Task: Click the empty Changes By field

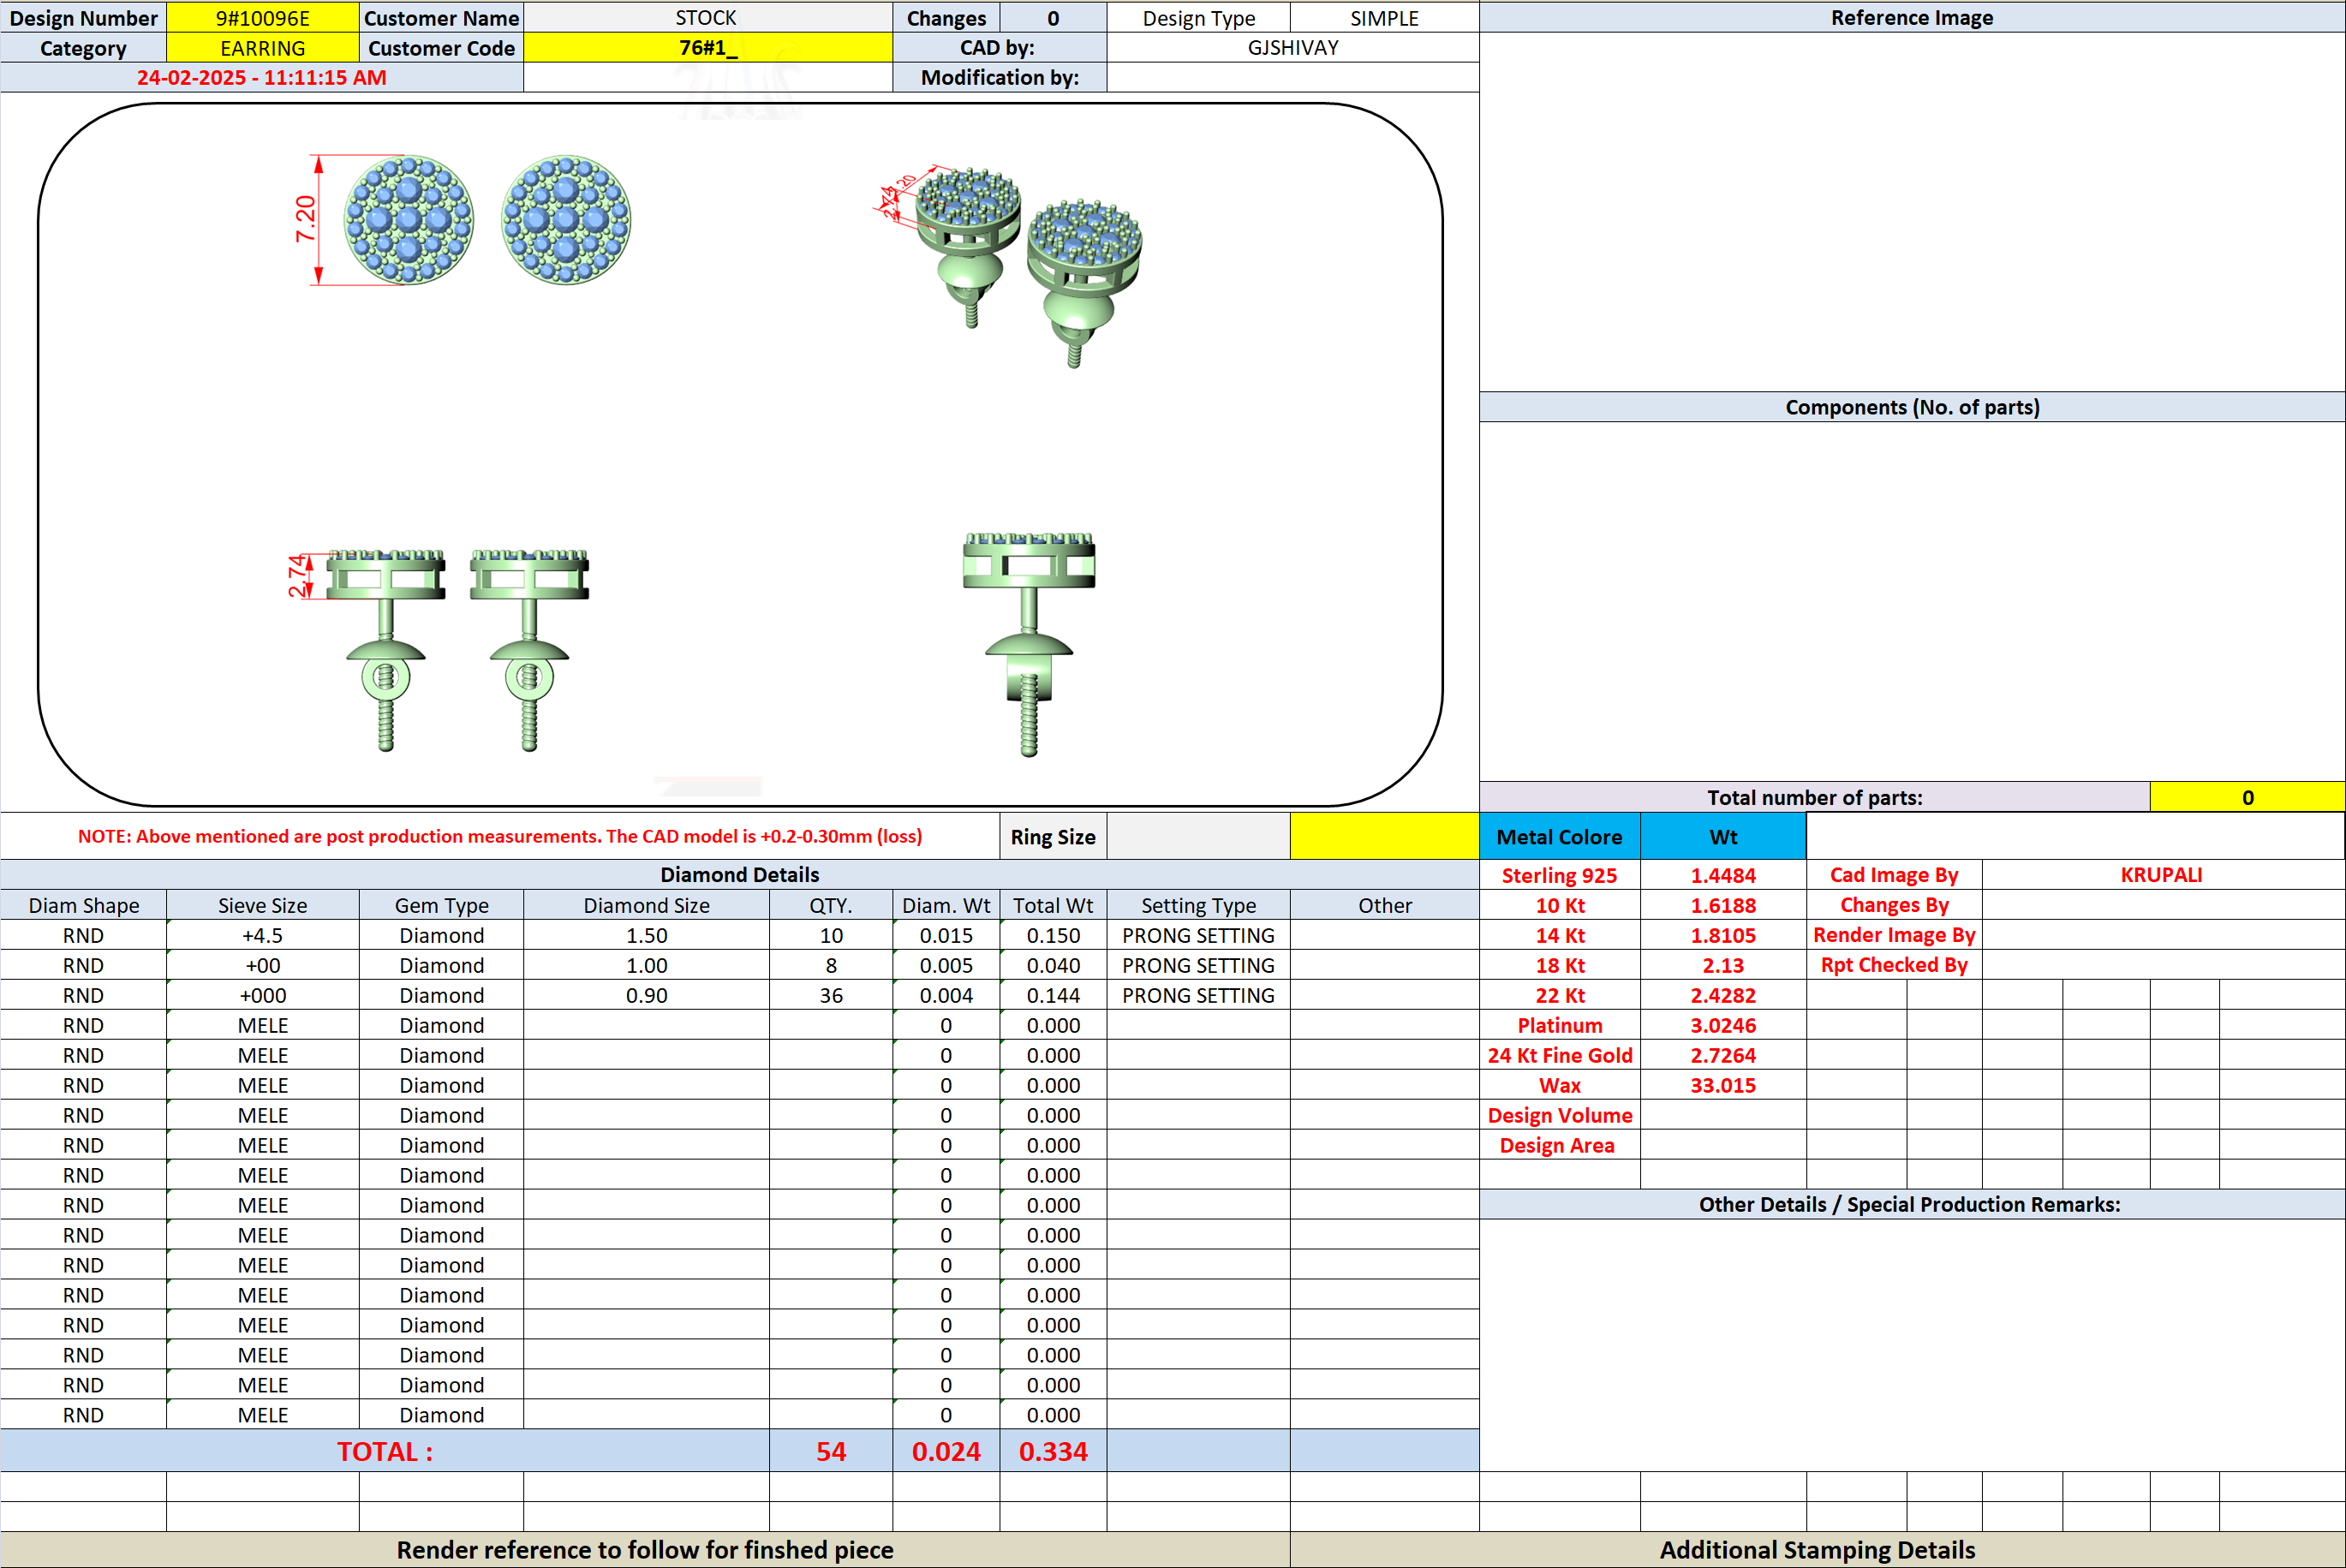Action: (2162, 905)
